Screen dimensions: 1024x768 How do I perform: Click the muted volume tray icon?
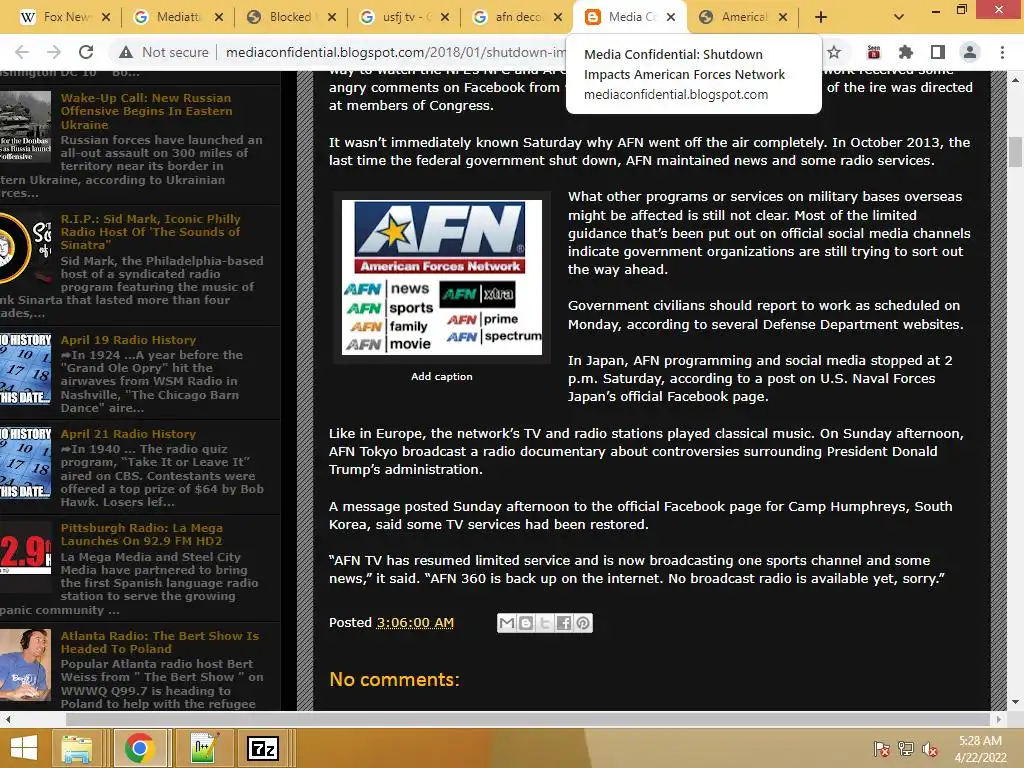click(x=930, y=749)
